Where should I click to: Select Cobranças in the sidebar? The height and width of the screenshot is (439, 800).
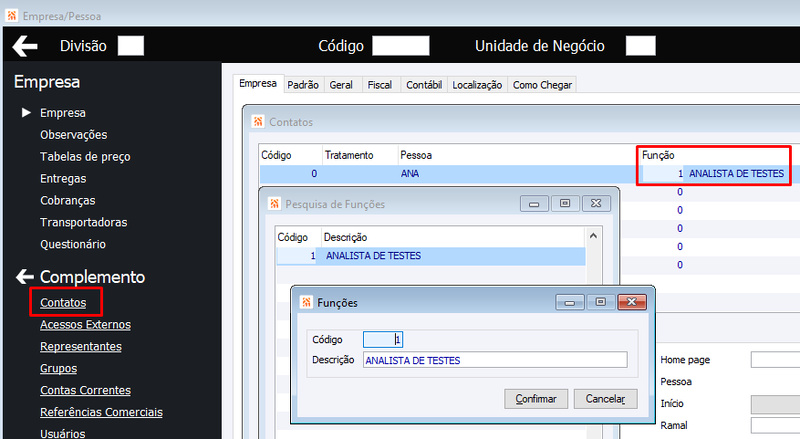pyautogui.click(x=67, y=201)
